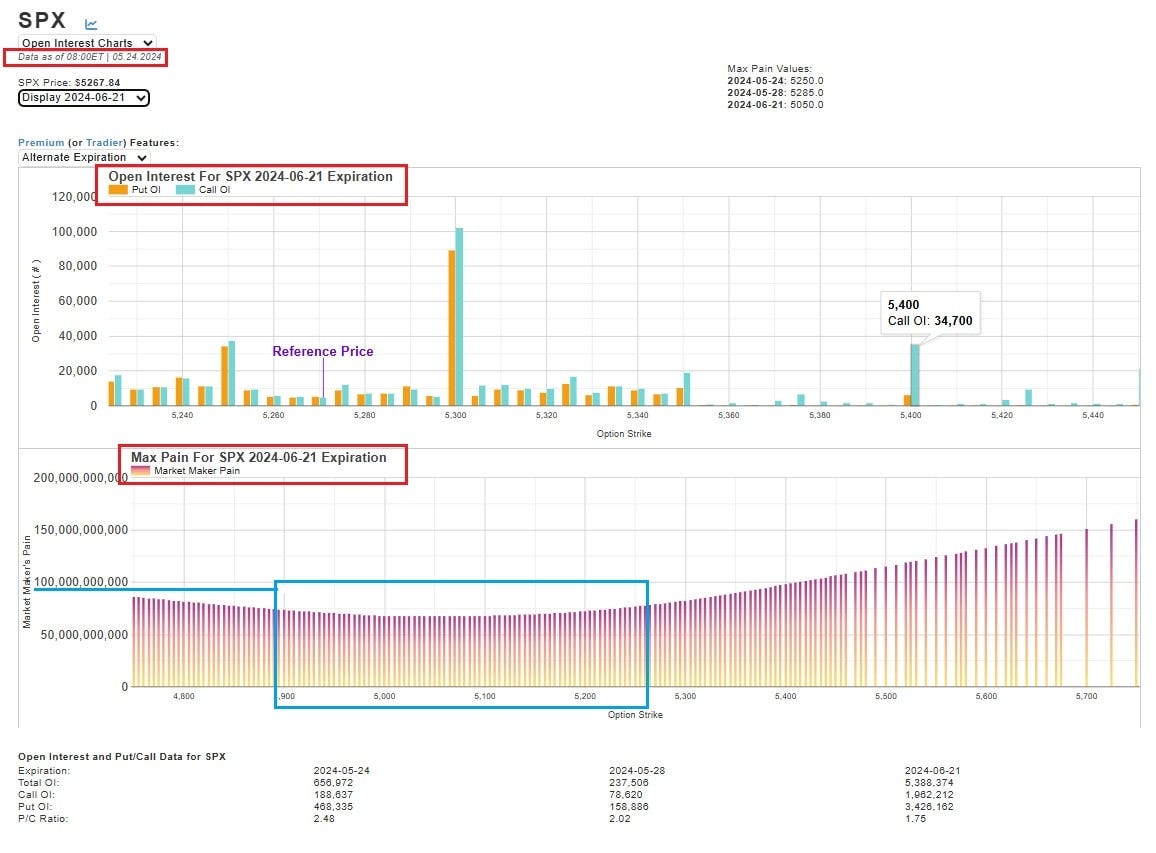This screenshot has width=1156, height=853.
Task: Click the 2024-05-28 expiration column header
Action: [x=637, y=770]
